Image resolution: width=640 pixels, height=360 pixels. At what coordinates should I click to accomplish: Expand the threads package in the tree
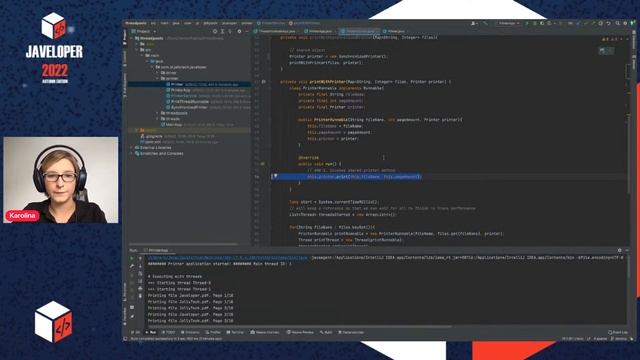pos(157,119)
